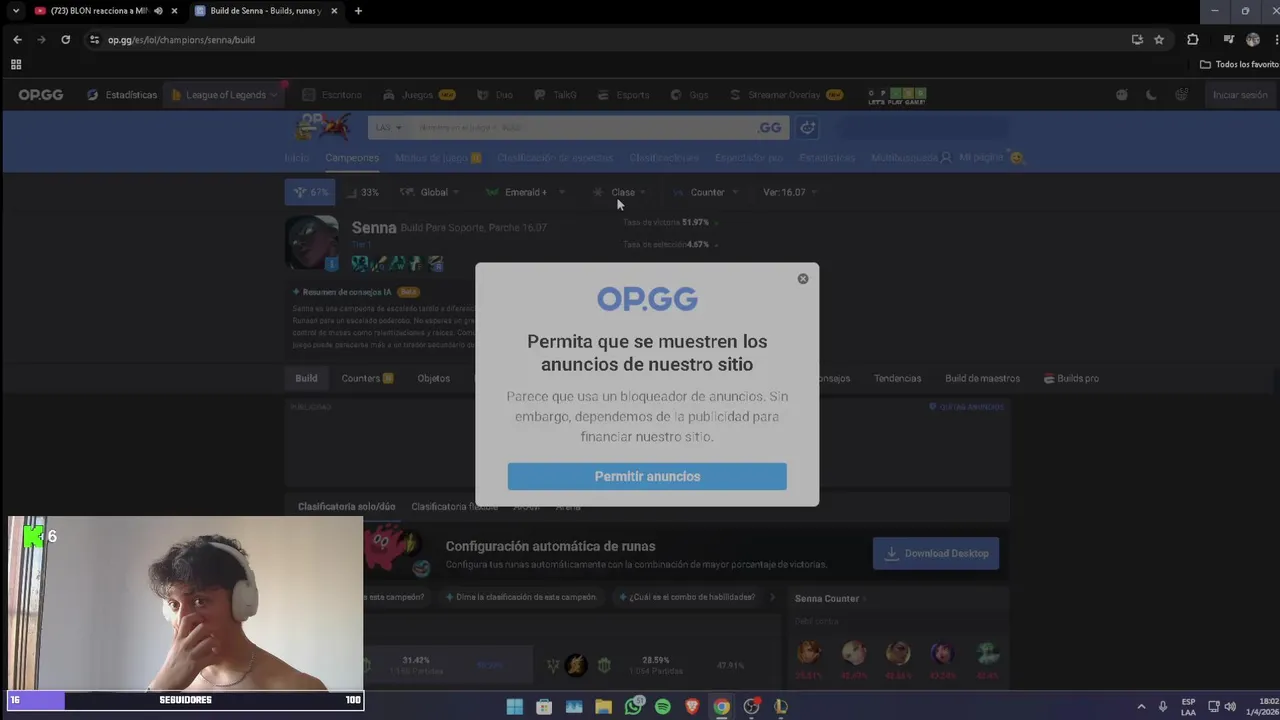Expand the Clase filter dropdown

click(620, 192)
